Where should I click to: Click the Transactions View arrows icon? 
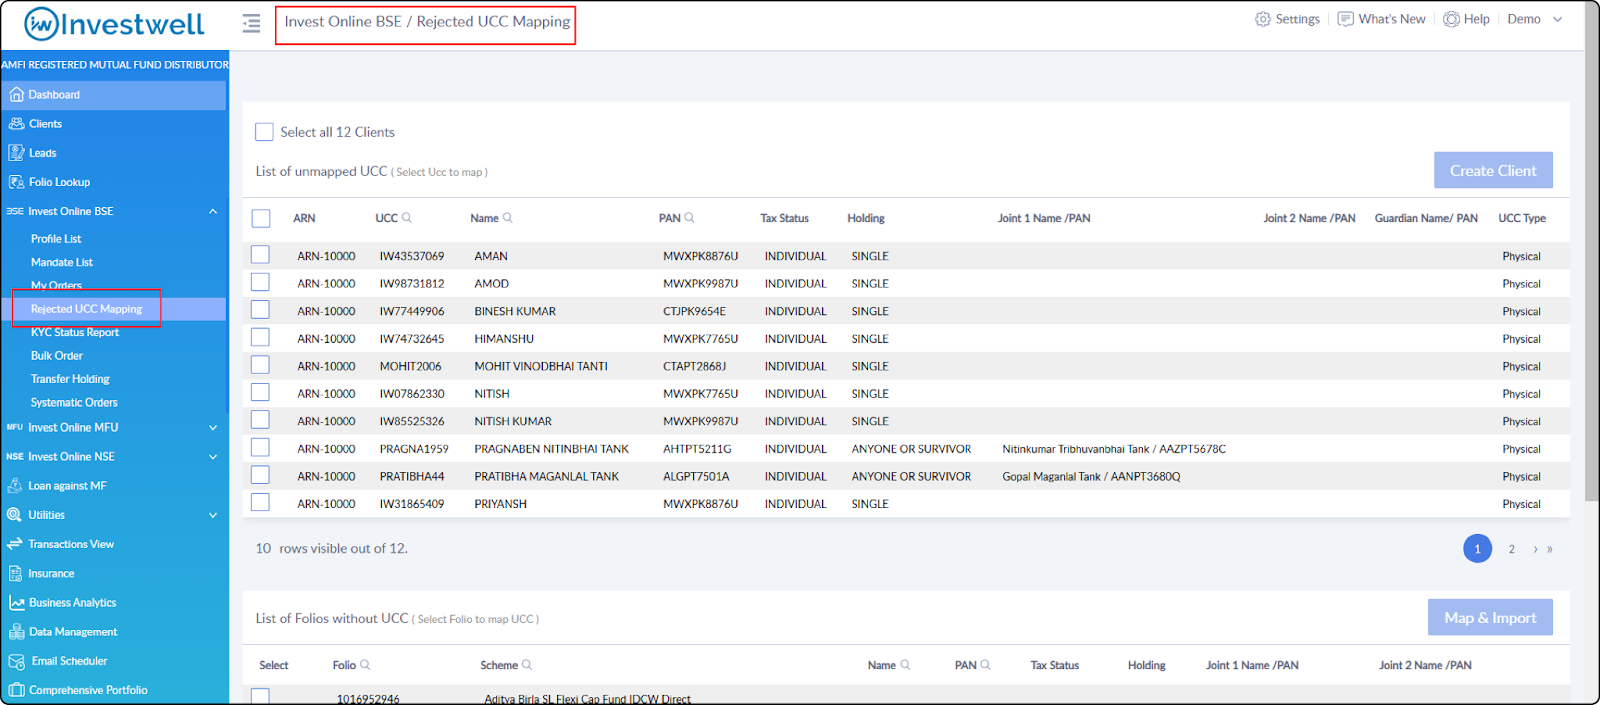coord(15,544)
